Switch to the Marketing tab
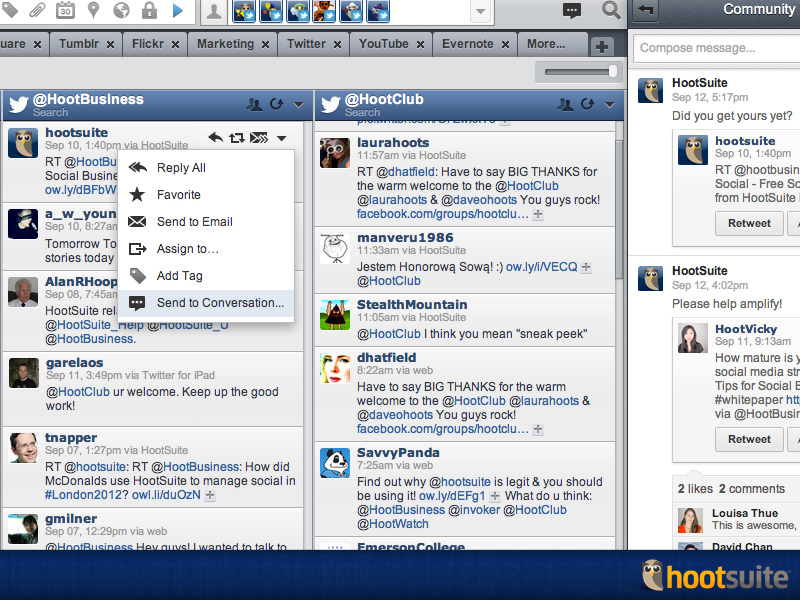The width and height of the screenshot is (800, 600). (225, 44)
